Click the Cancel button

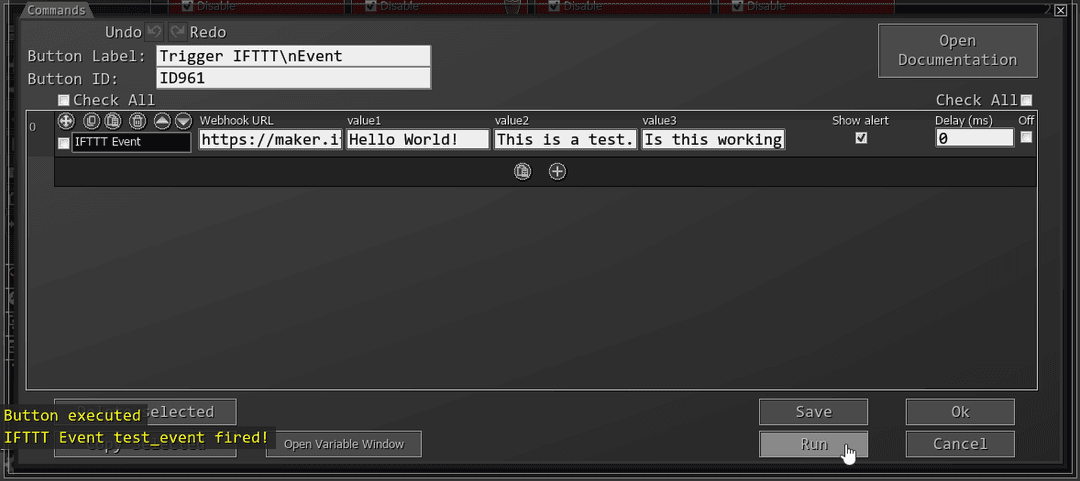click(960, 444)
